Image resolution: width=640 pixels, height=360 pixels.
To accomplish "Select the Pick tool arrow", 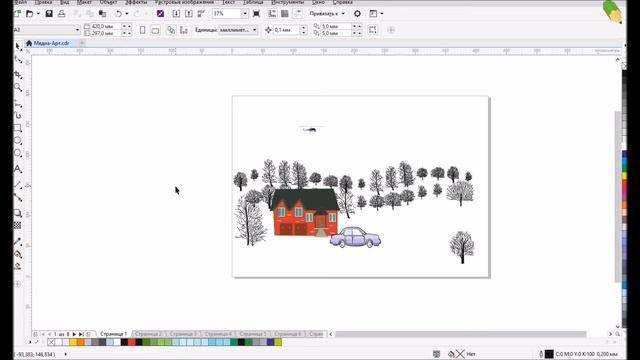I will point(18,47).
